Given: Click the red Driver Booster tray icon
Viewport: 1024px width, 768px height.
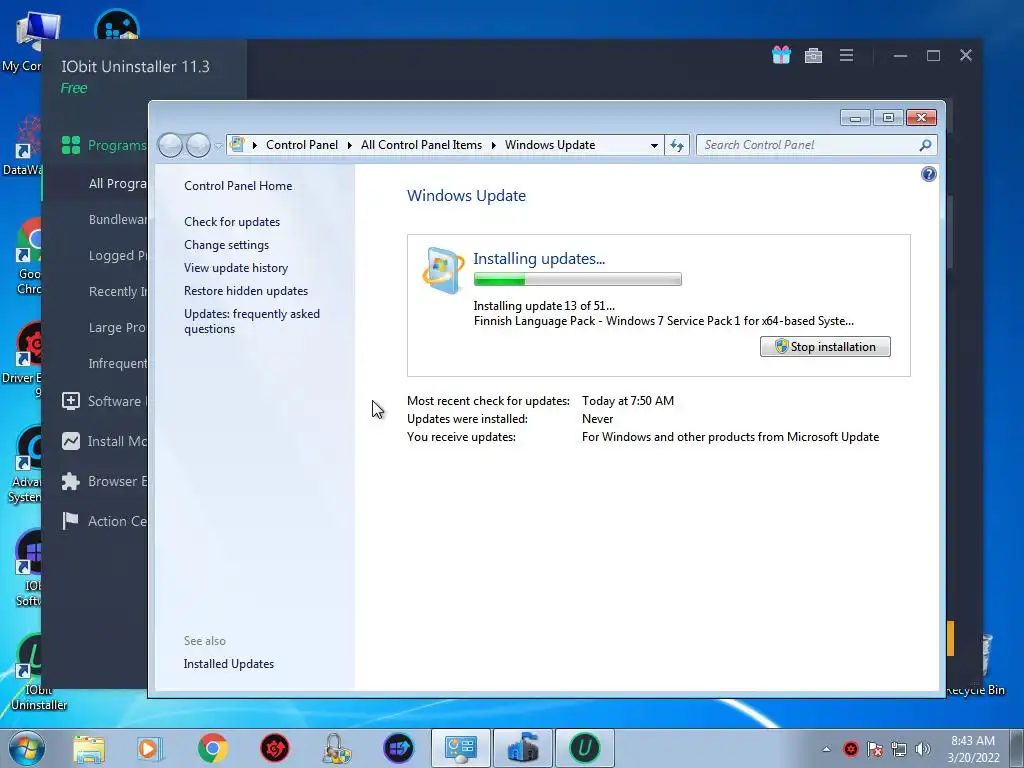Looking at the screenshot, I should coord(850,749).
